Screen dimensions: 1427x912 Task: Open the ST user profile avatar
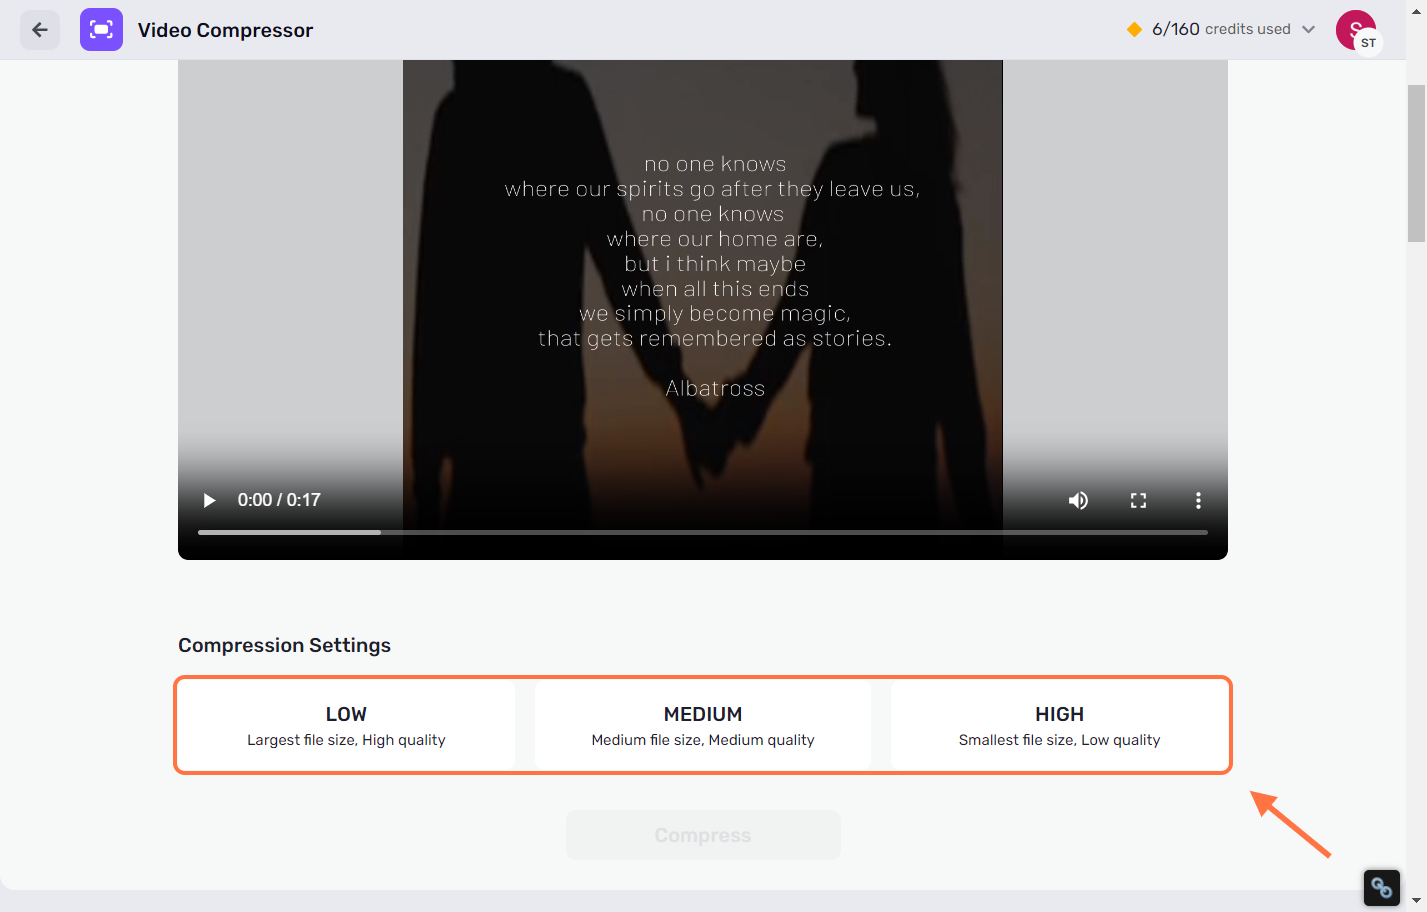click(1357, 31)
